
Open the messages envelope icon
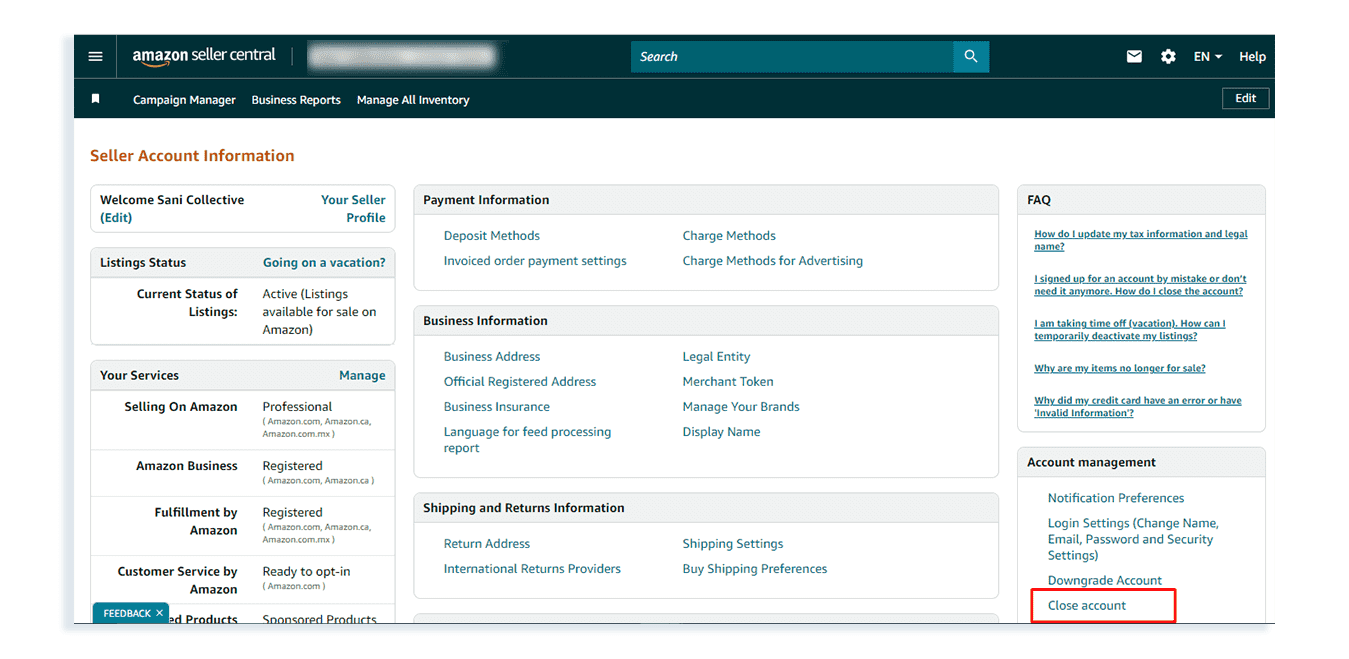click(x=1134, y=57)
